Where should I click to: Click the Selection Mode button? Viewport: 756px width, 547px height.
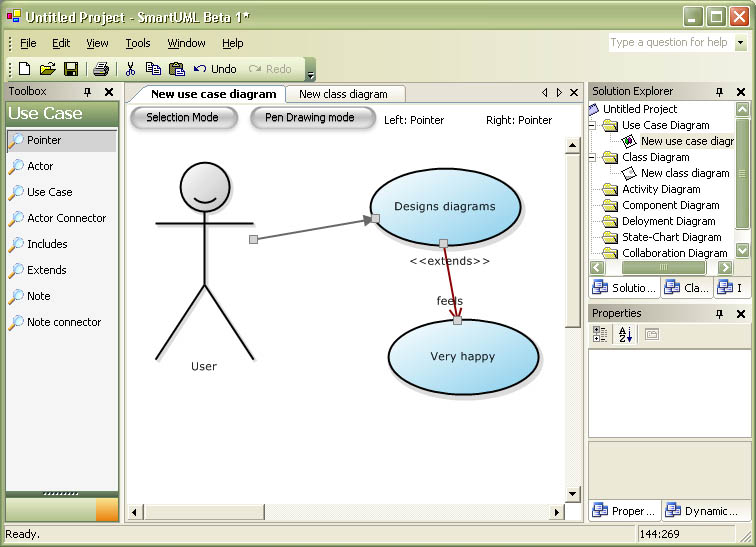(x=183, y=118)
